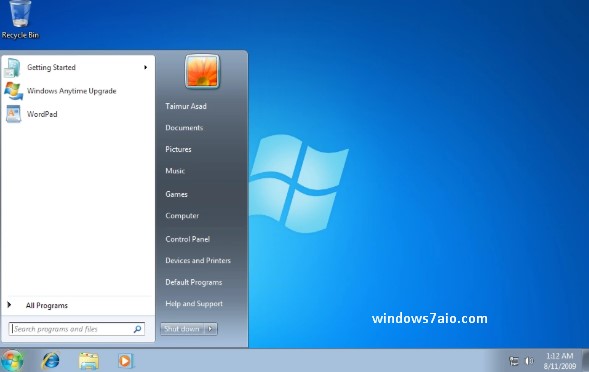Click the user account flower picture
589x372 pixels.
pos(202,71)
